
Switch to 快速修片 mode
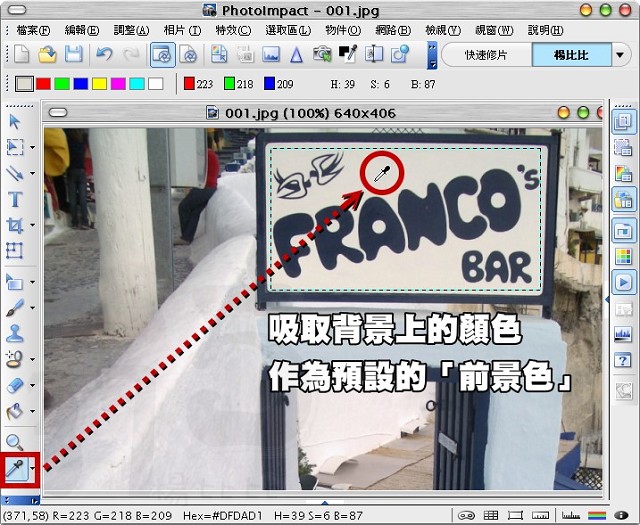[486, 55]
